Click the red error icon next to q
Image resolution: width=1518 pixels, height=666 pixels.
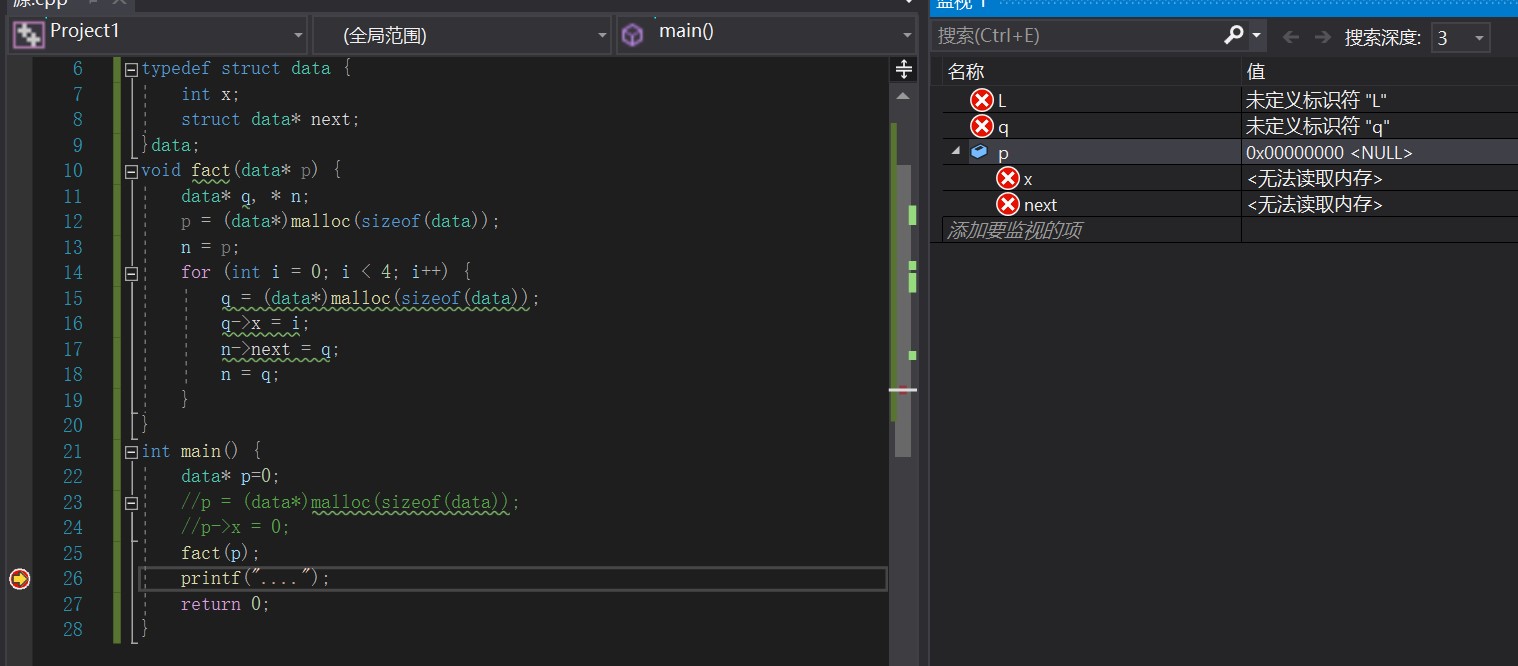pos(982,127)
